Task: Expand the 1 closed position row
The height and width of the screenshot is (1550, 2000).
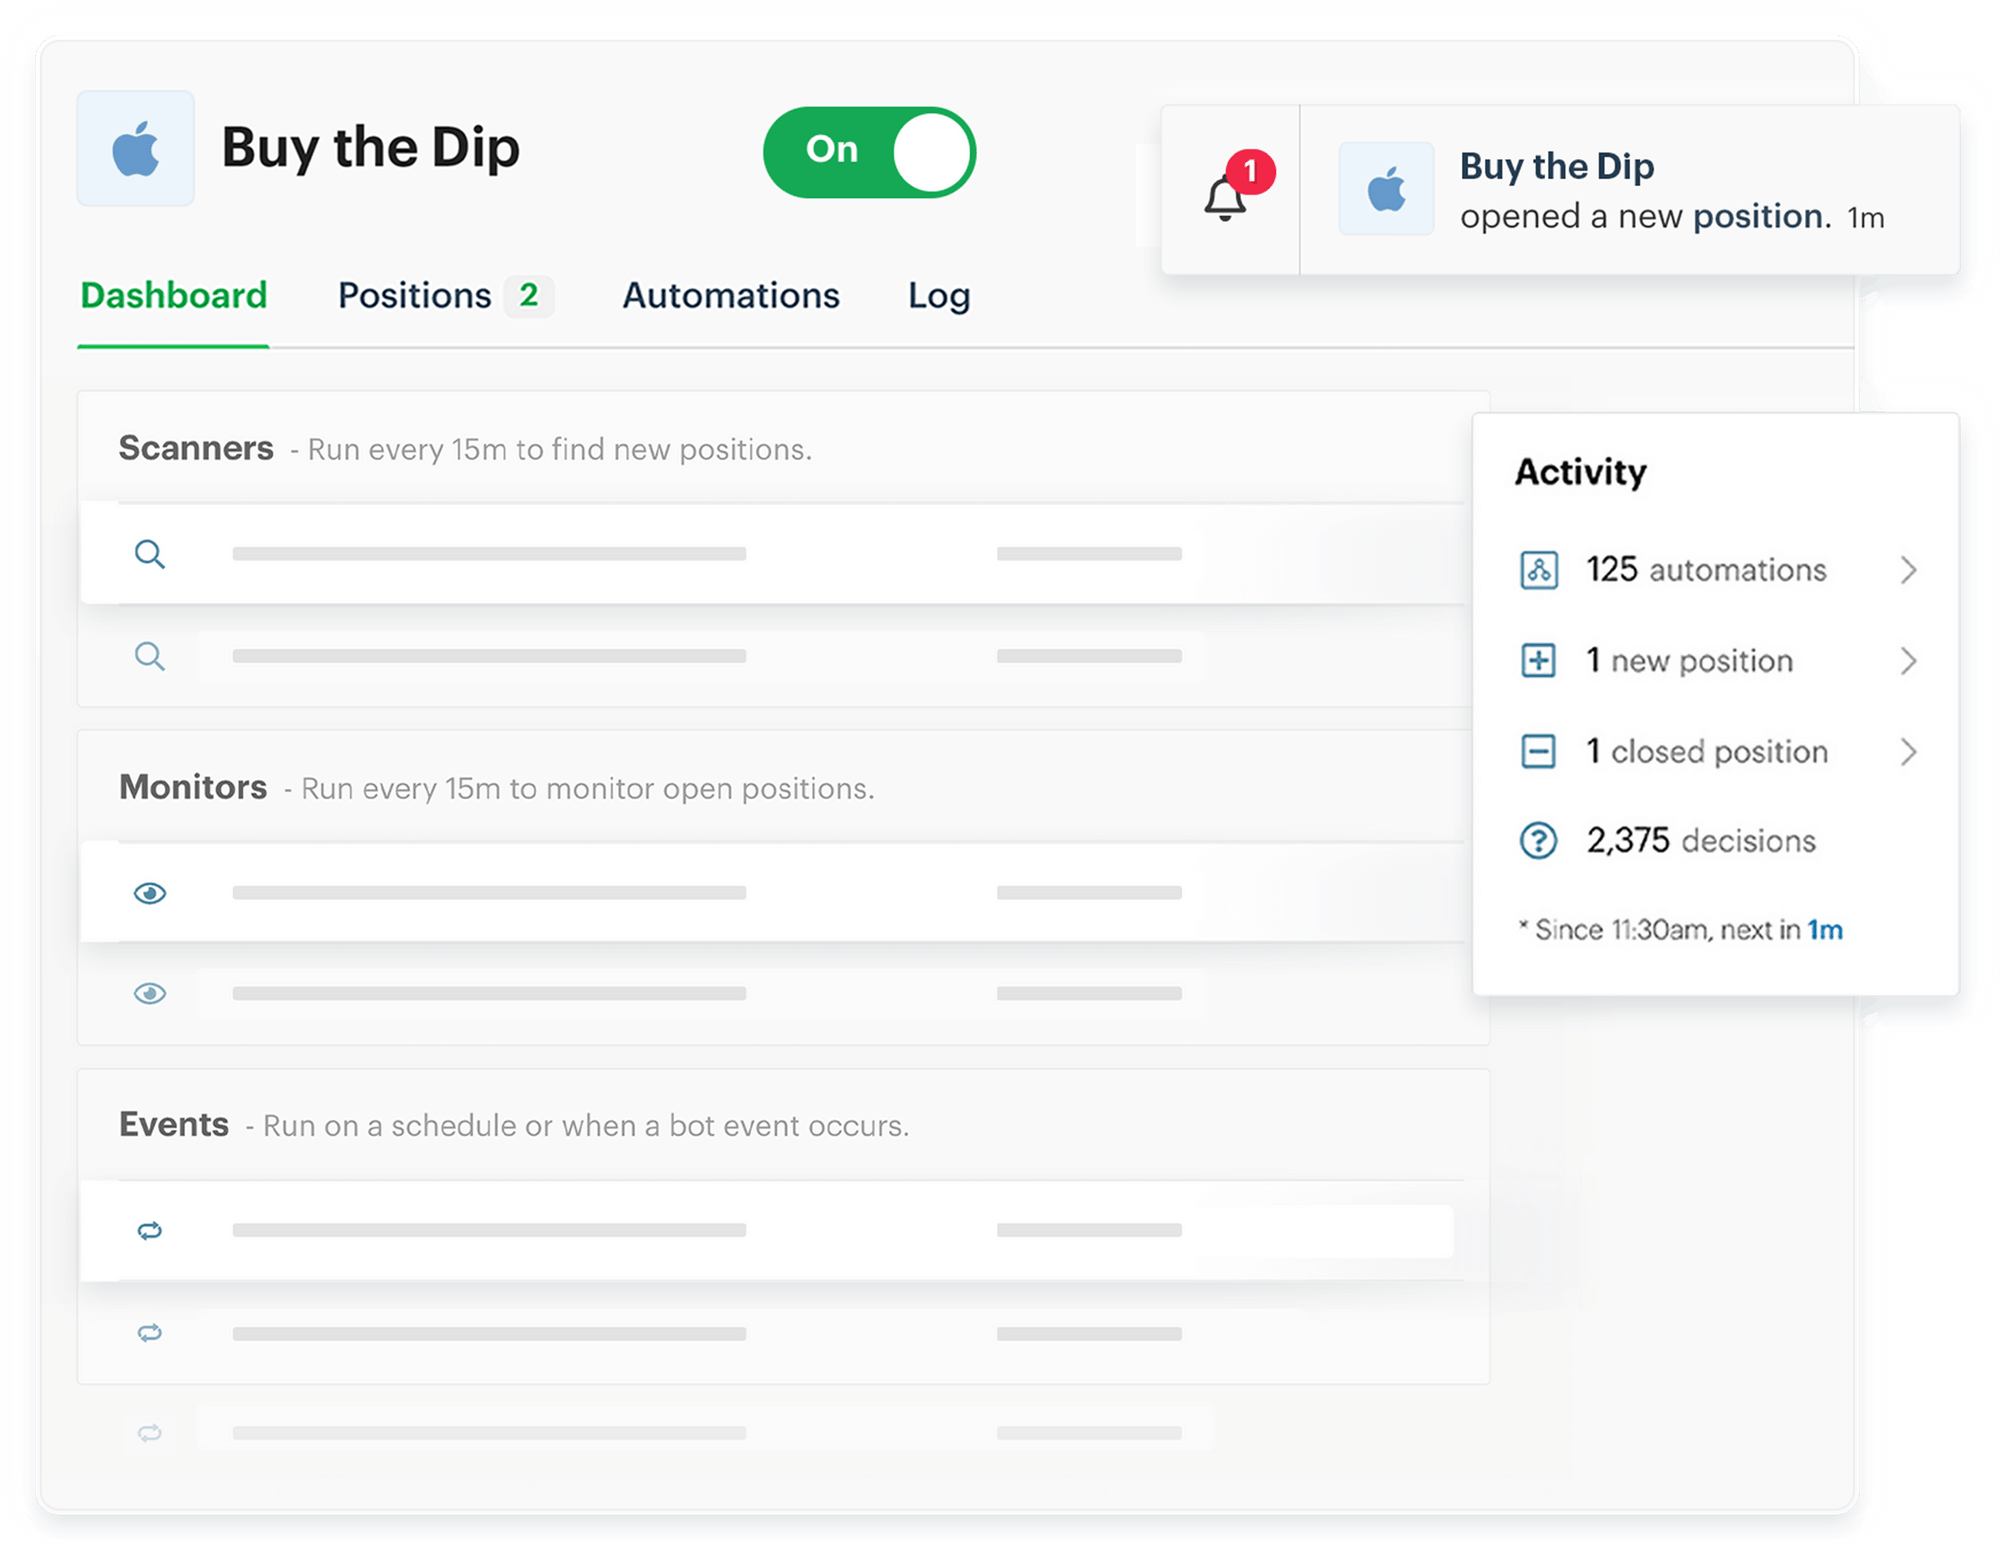Action: (1911, 751)
